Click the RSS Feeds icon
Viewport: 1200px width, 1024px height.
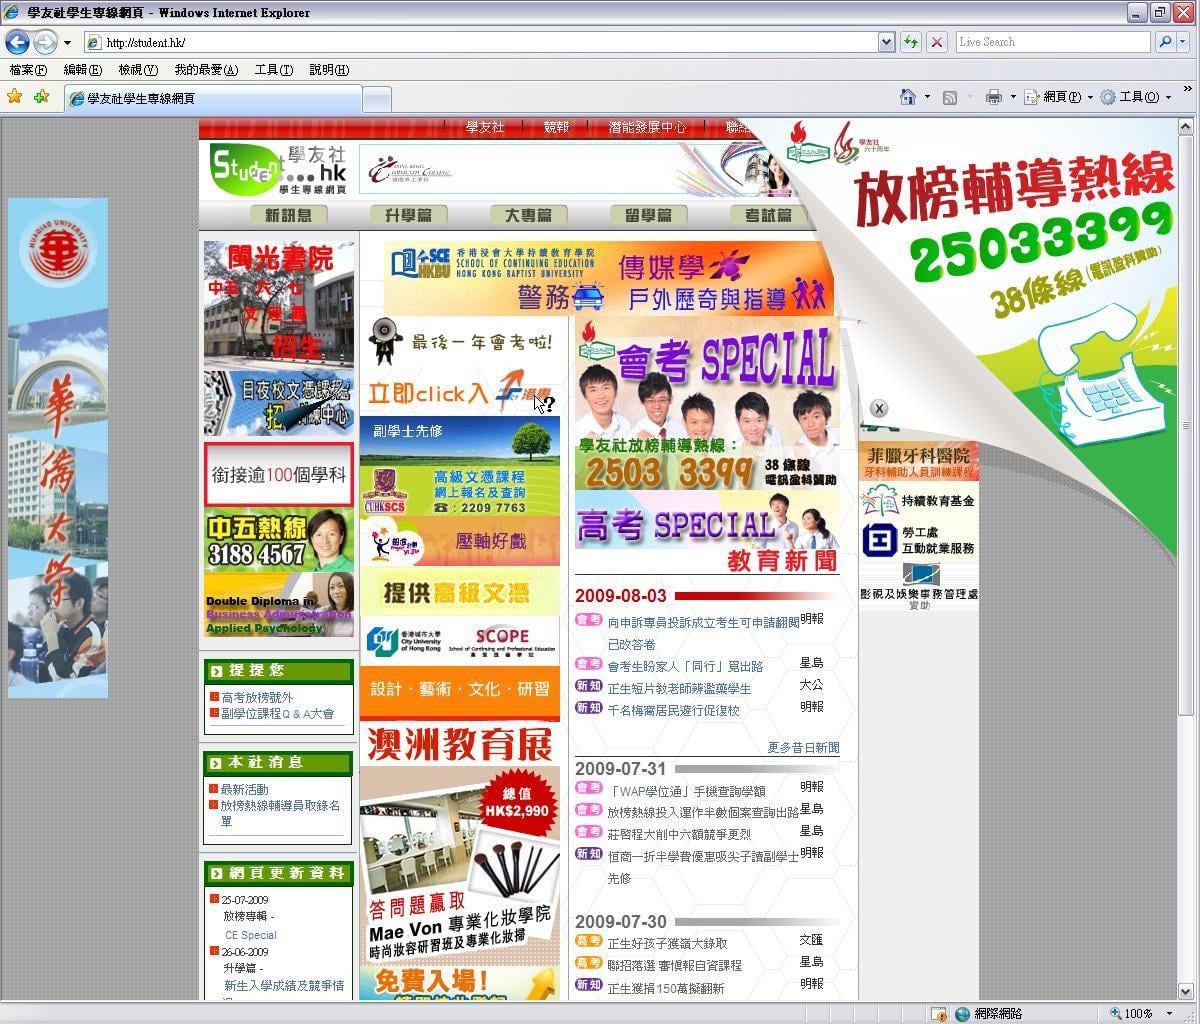(x=950, y=97)
